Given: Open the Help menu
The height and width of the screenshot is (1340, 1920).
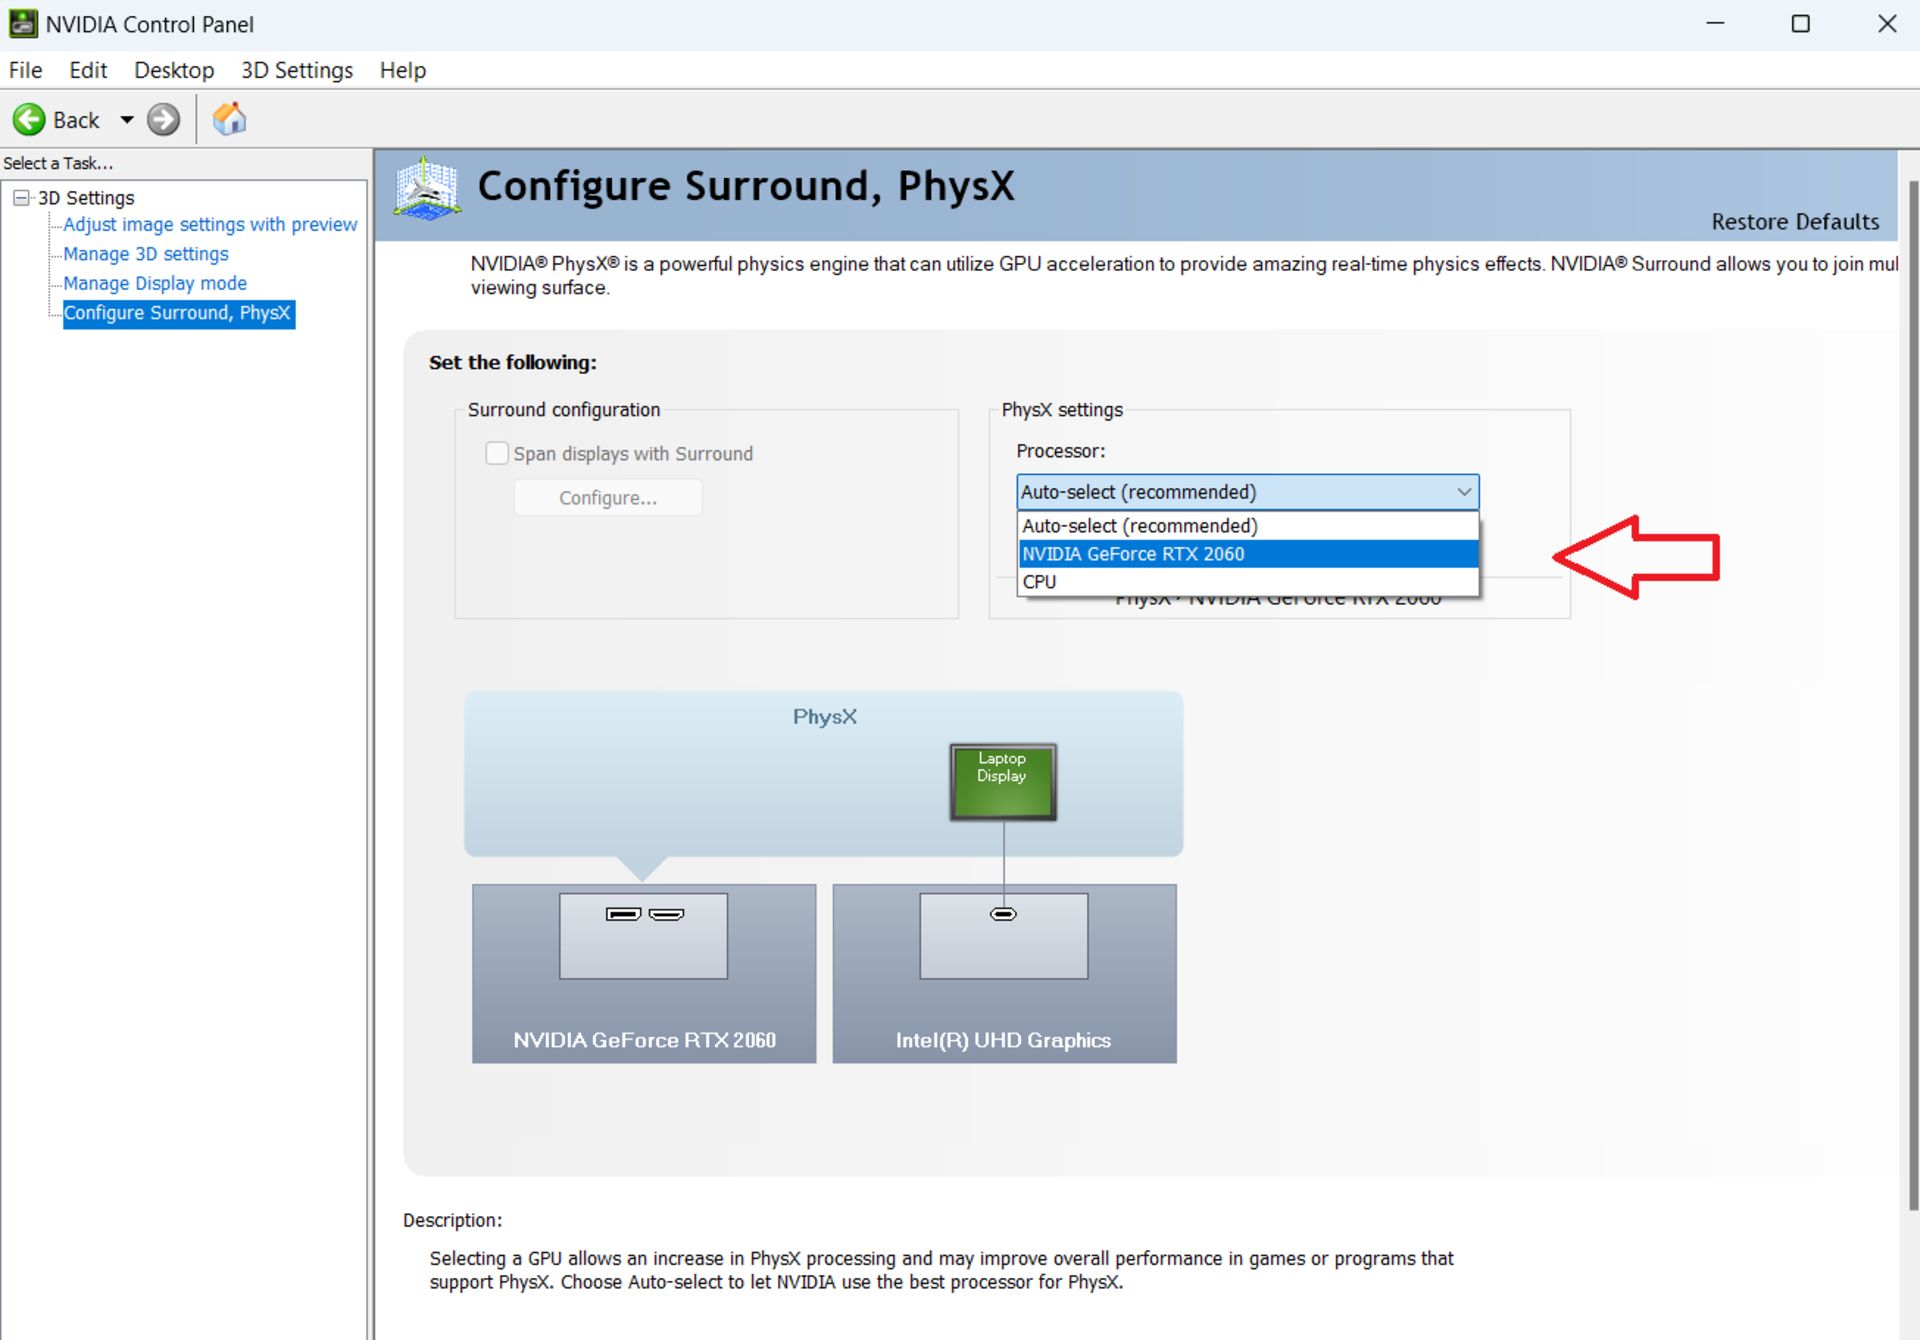Looking at the screenshot, I should point(403,70).
